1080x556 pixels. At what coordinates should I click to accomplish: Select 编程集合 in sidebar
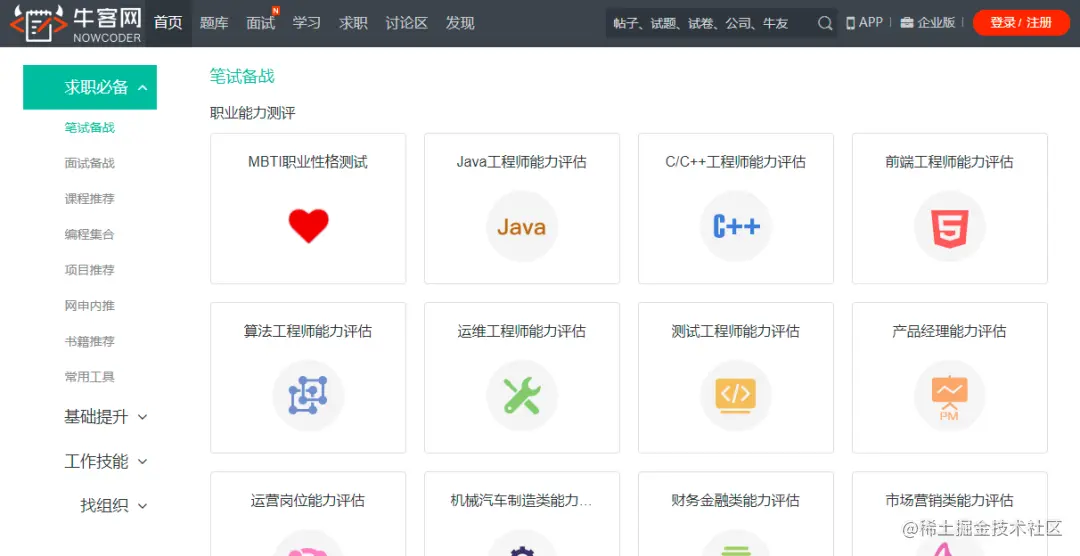(x=90, y=234)
